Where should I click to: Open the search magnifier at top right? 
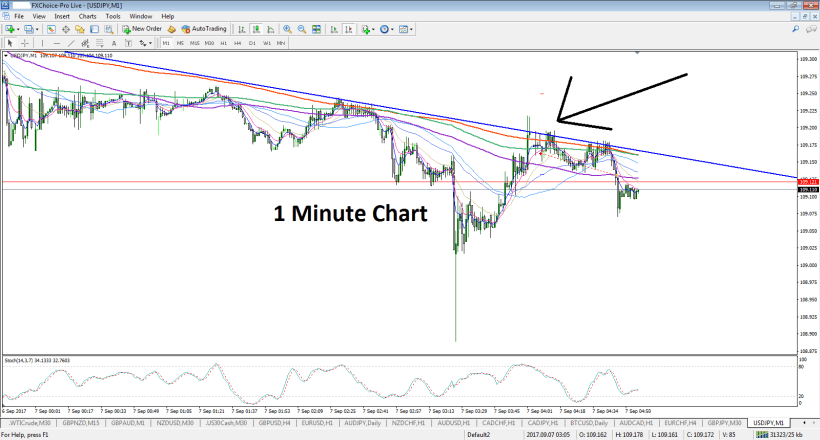[x=795, y=29]
